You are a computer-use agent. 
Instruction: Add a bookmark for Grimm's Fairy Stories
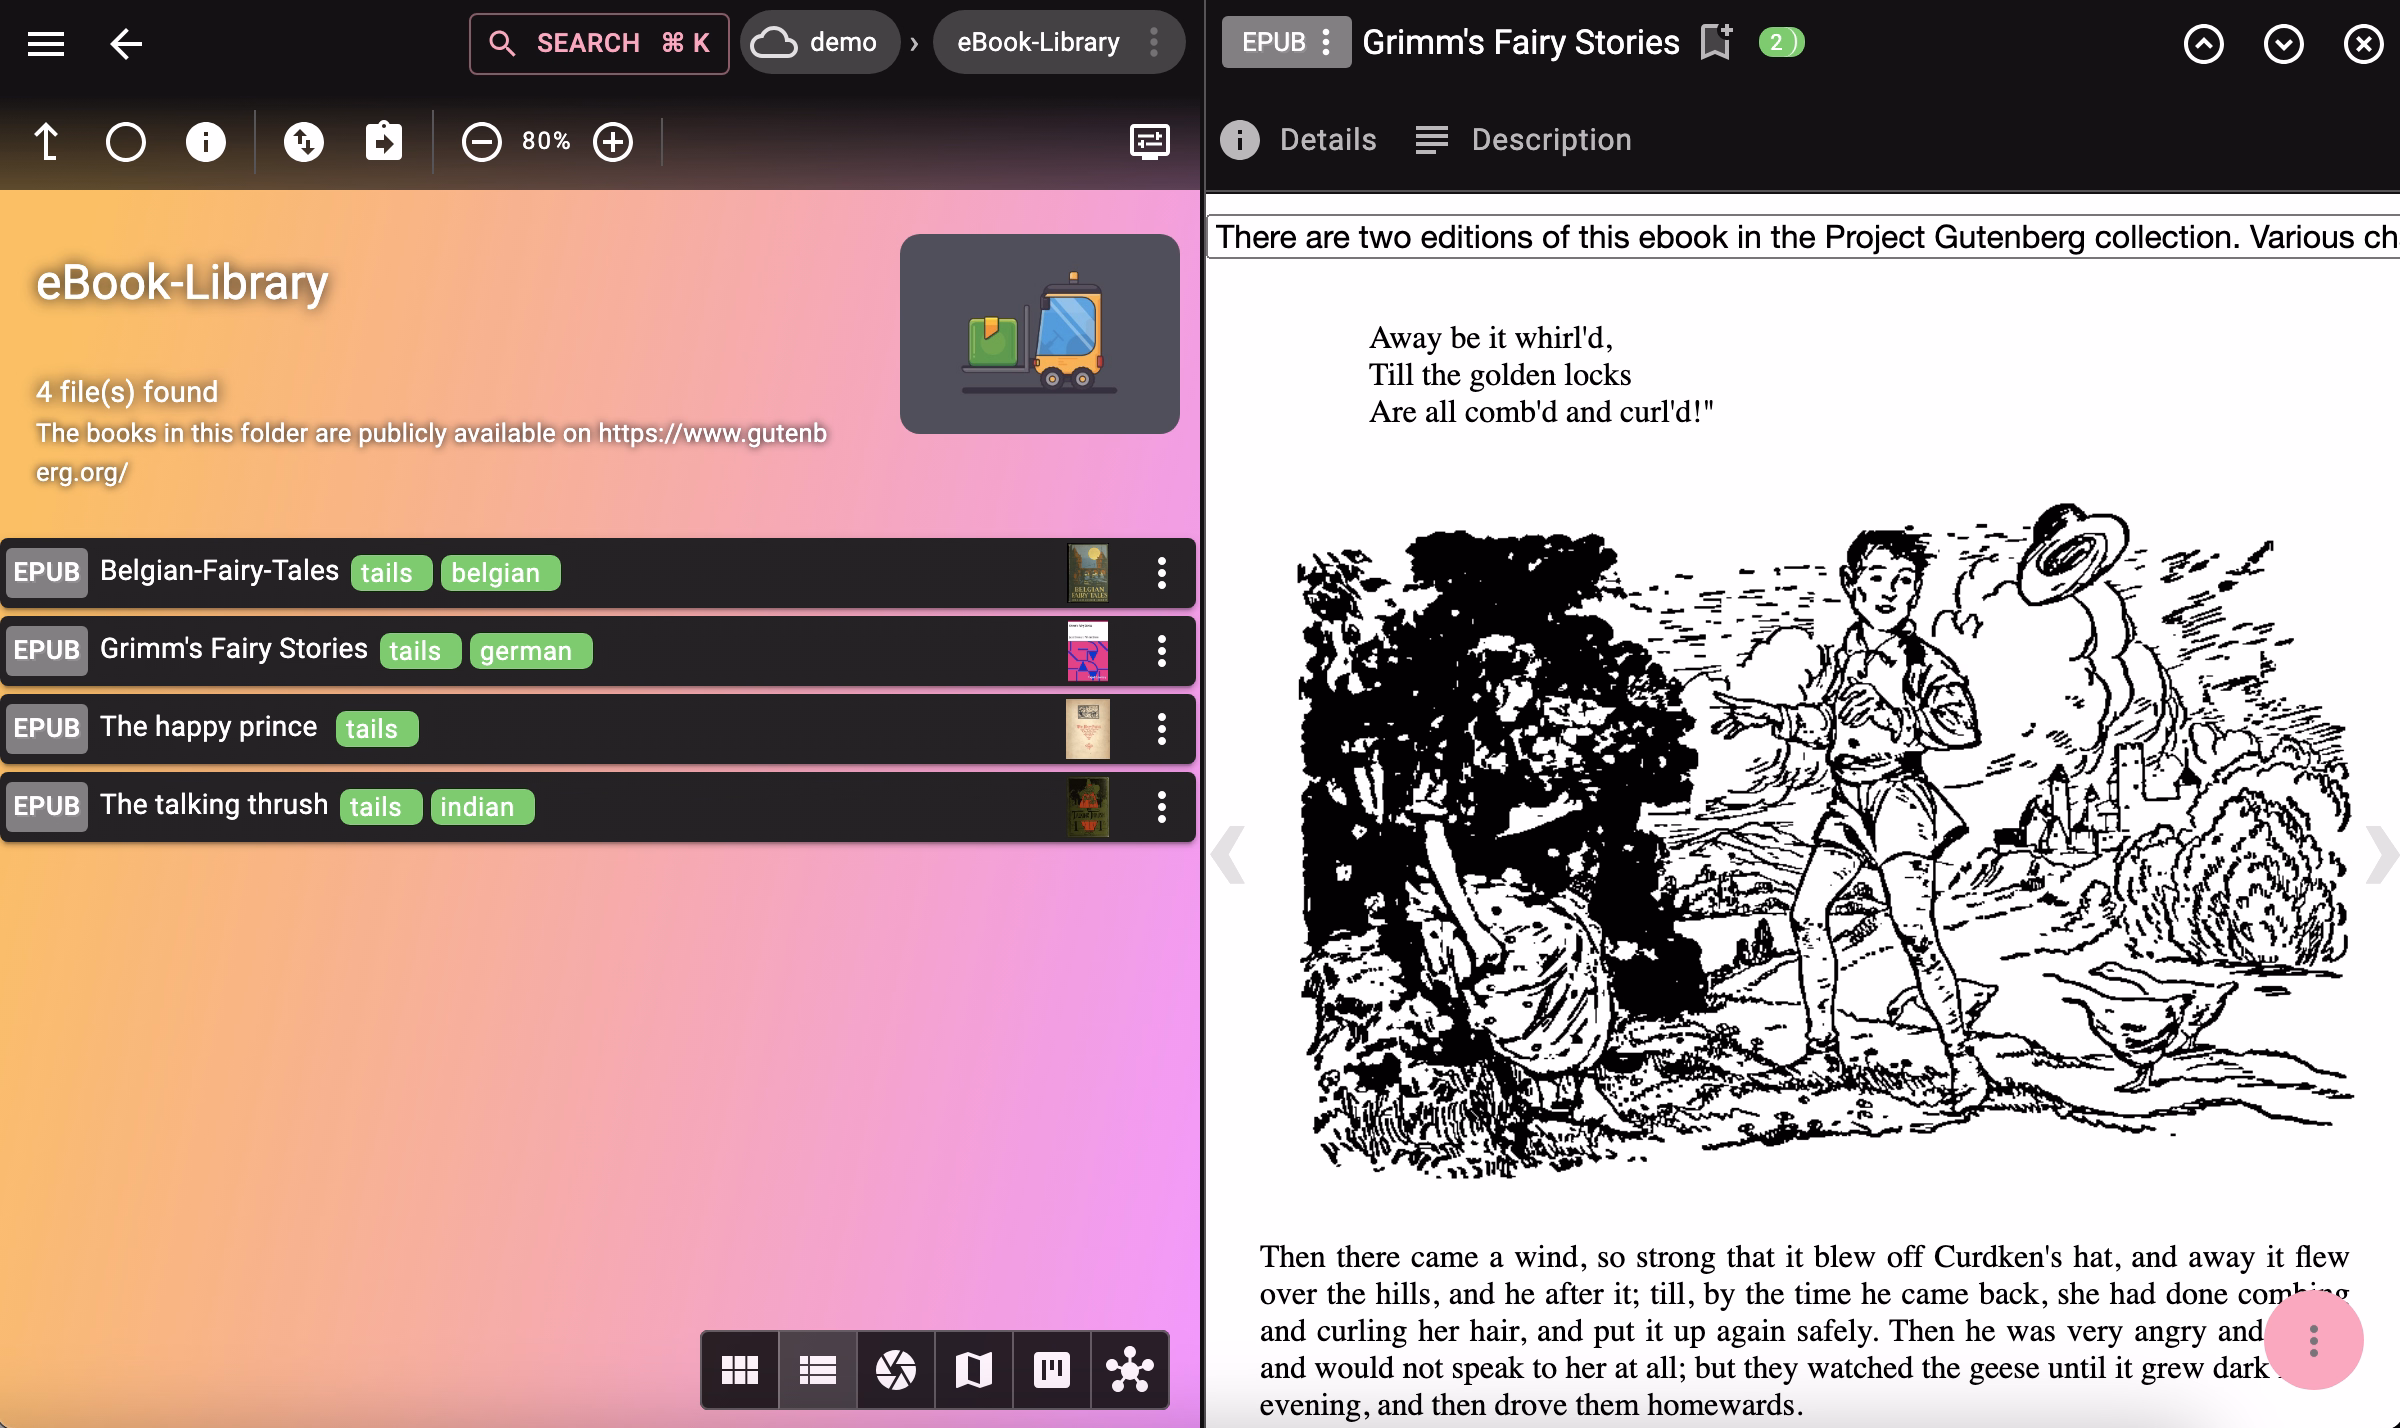1716,42
